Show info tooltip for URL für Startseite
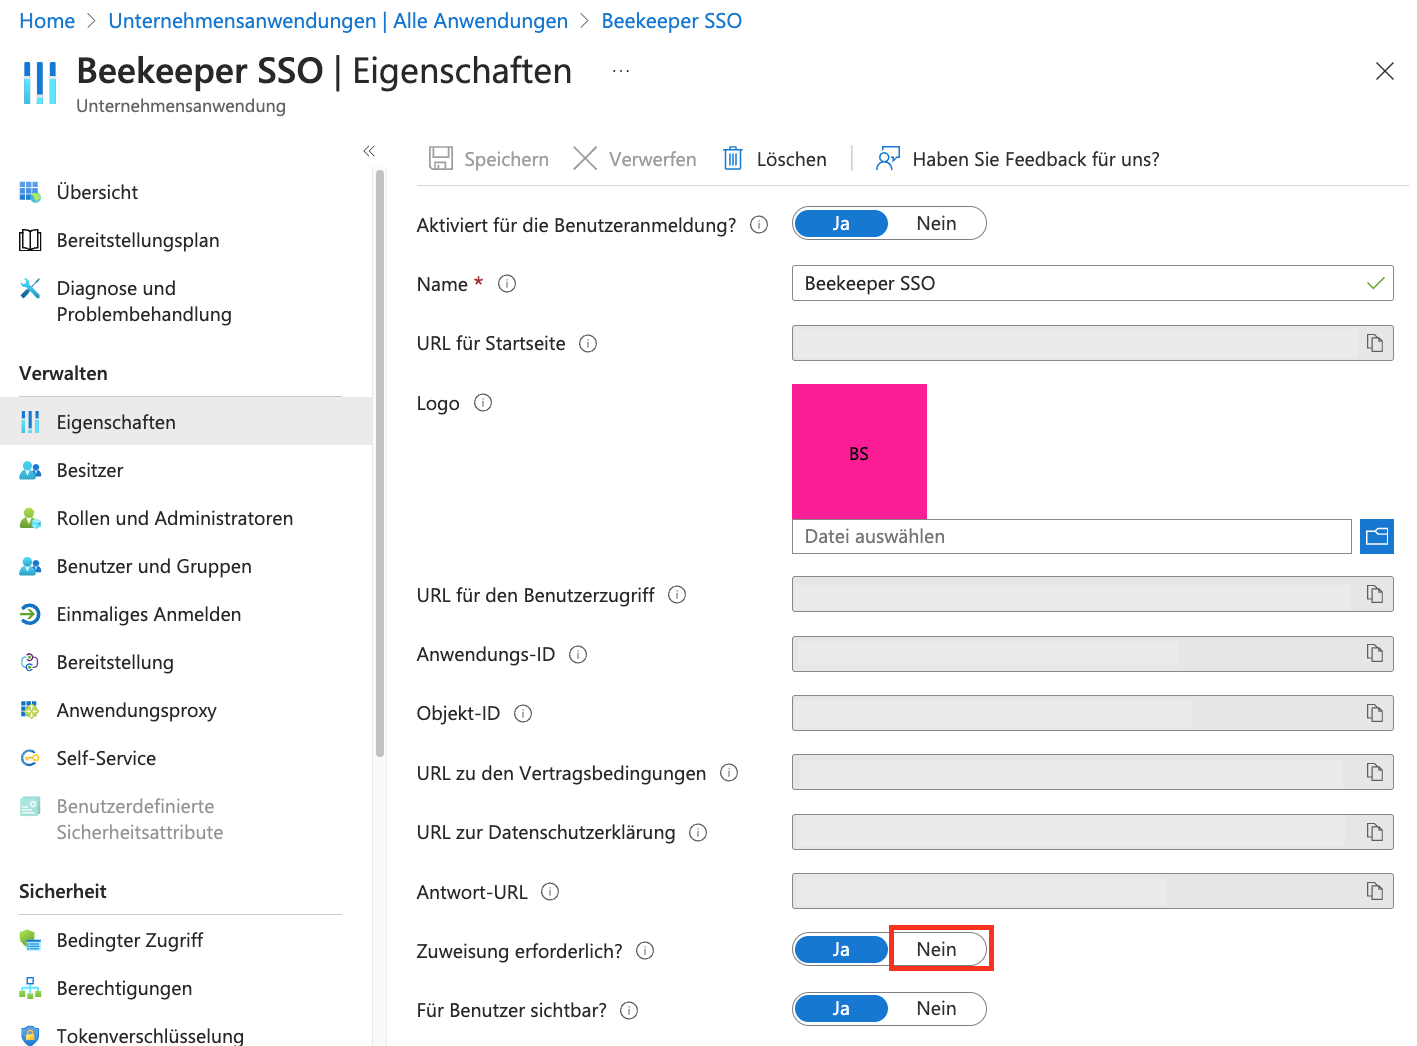Image resolution: width=1417 pixels, height=1046 pixels. 588,344
